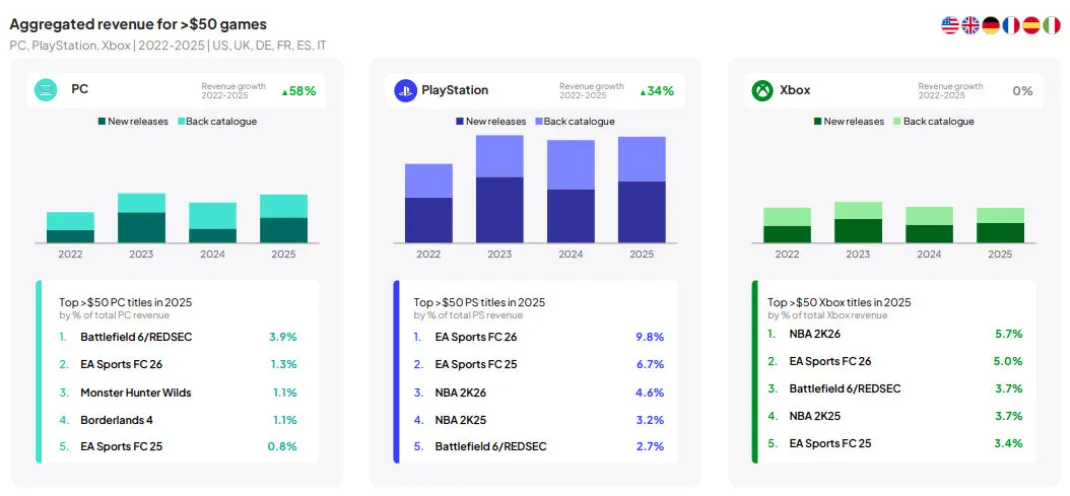The image size is (1070, 496).
Task: Click the 5.7% Xbox revenue value
Action: pyautogui.click(x=1009, y=334)
